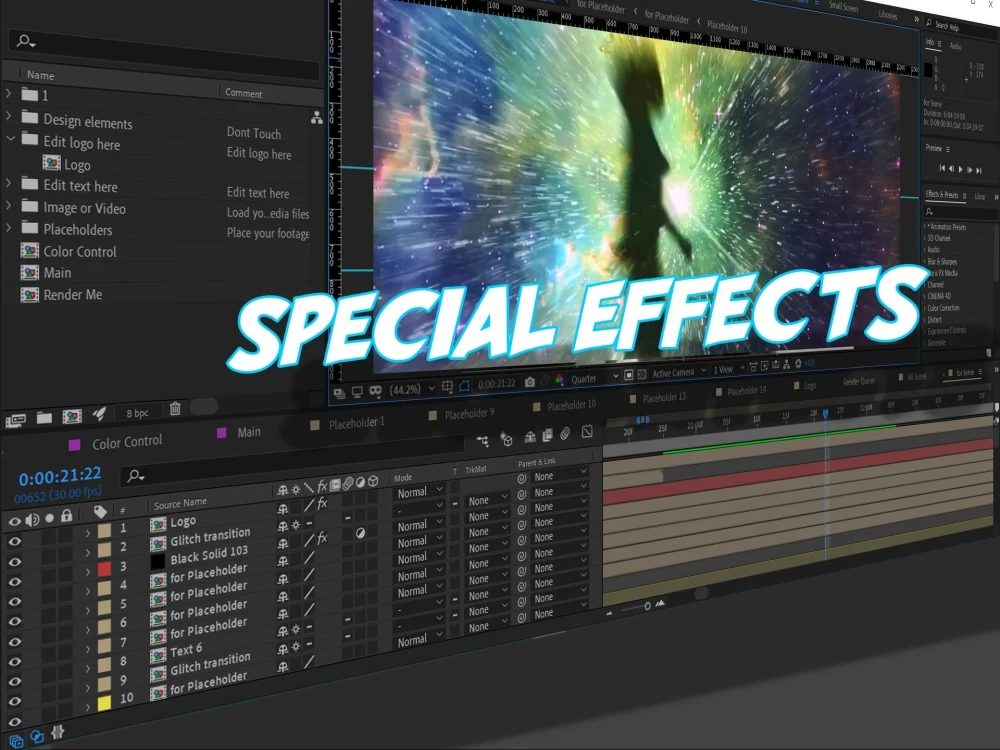Click the current time 0:00:21:22 in timeline
Image resolution: width=1000 pixels, height=750 pixels.
pos(59,476)
